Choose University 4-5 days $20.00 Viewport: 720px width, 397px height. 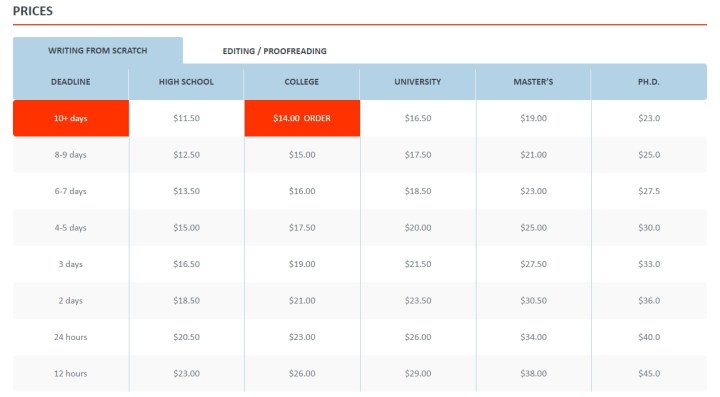[x=418, y=228]
